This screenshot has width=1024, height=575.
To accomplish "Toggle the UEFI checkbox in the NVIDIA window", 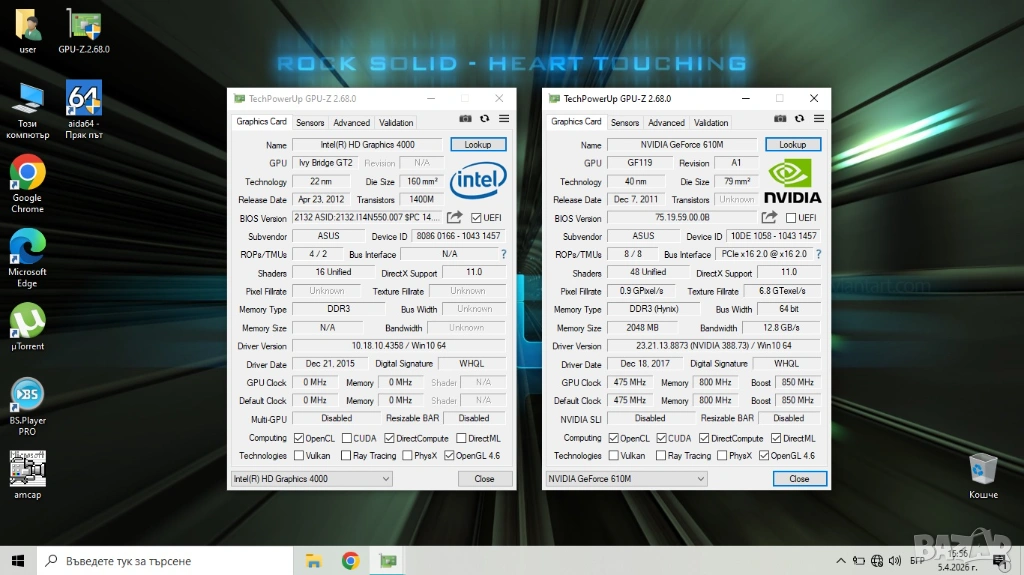I will point(791,218).
